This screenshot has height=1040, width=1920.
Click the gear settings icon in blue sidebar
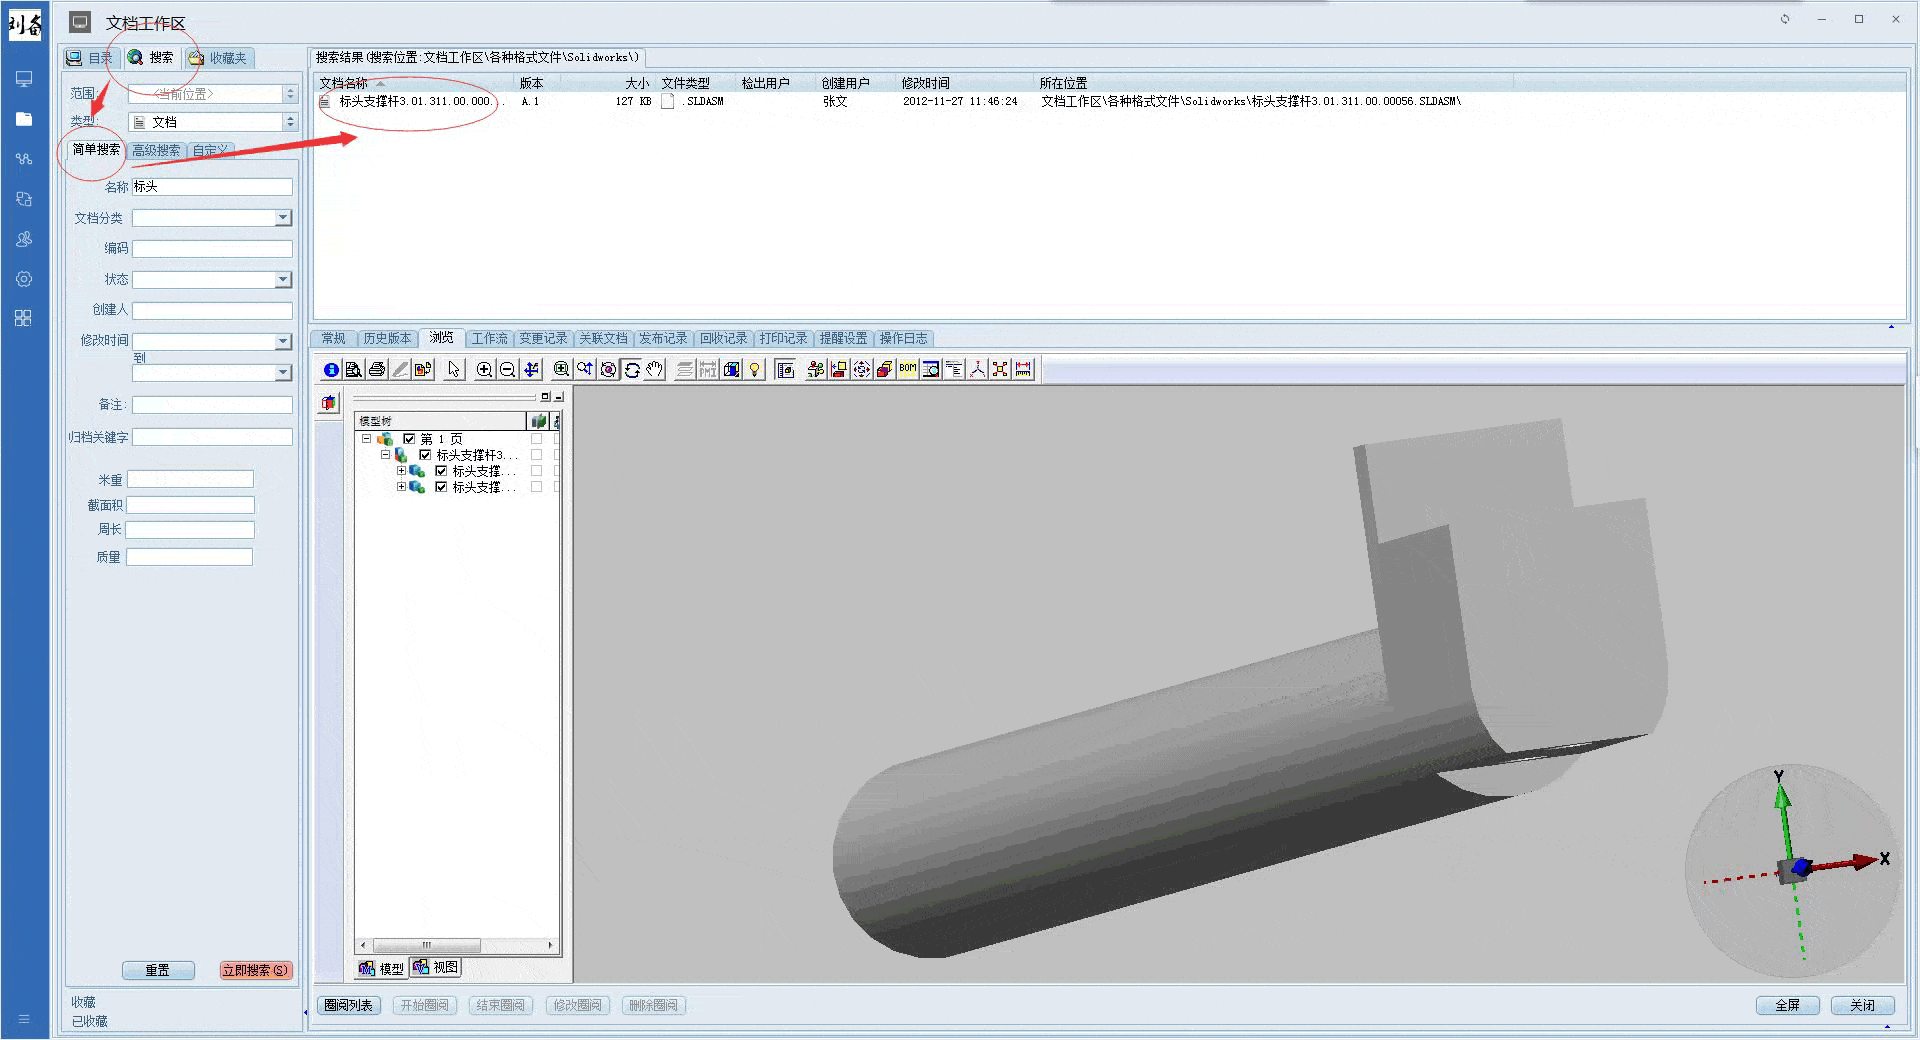[x=24, y=279]
